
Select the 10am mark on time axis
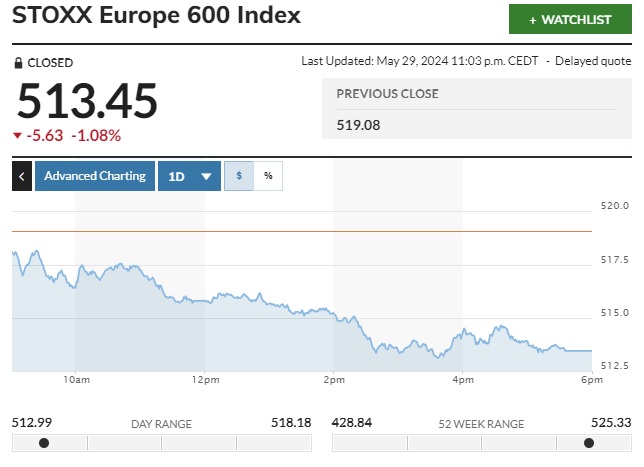click(76, 380)
